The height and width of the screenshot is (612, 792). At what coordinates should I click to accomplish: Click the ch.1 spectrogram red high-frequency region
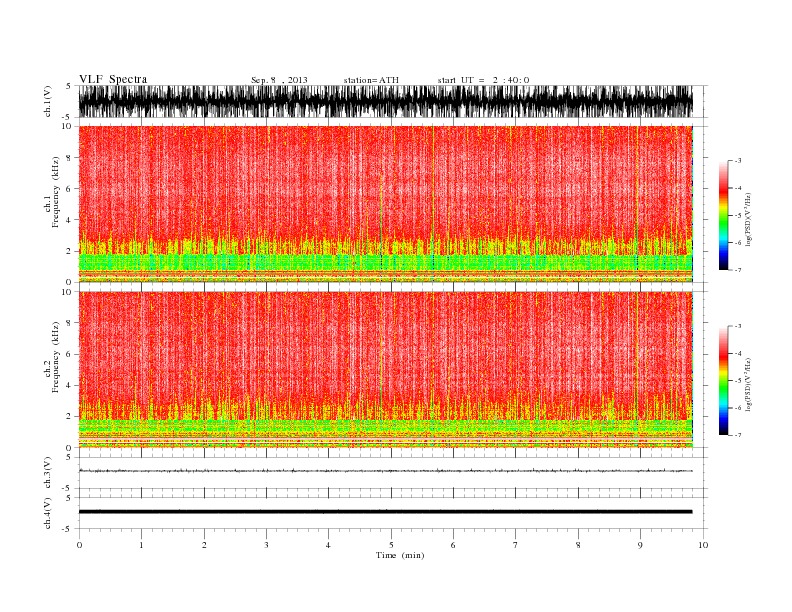[385, 182]
